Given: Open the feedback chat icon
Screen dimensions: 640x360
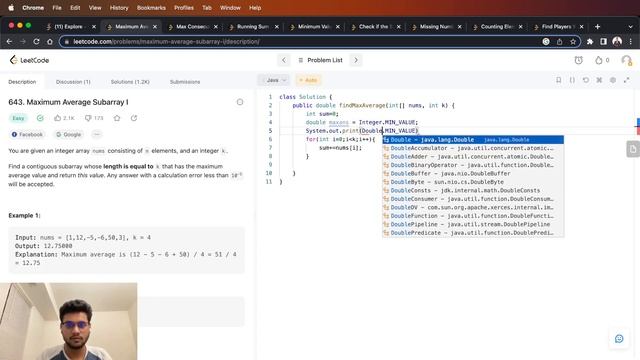Looking at the screenshot, I should (x=619, y=339).
